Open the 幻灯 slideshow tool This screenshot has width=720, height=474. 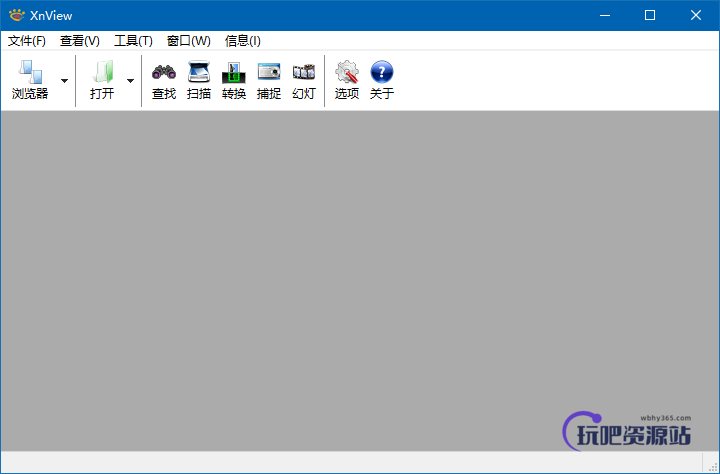[304, 80]
